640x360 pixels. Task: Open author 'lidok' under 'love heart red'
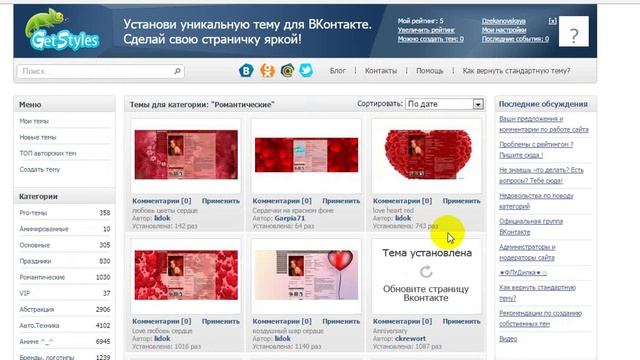(x=403, y=218)
